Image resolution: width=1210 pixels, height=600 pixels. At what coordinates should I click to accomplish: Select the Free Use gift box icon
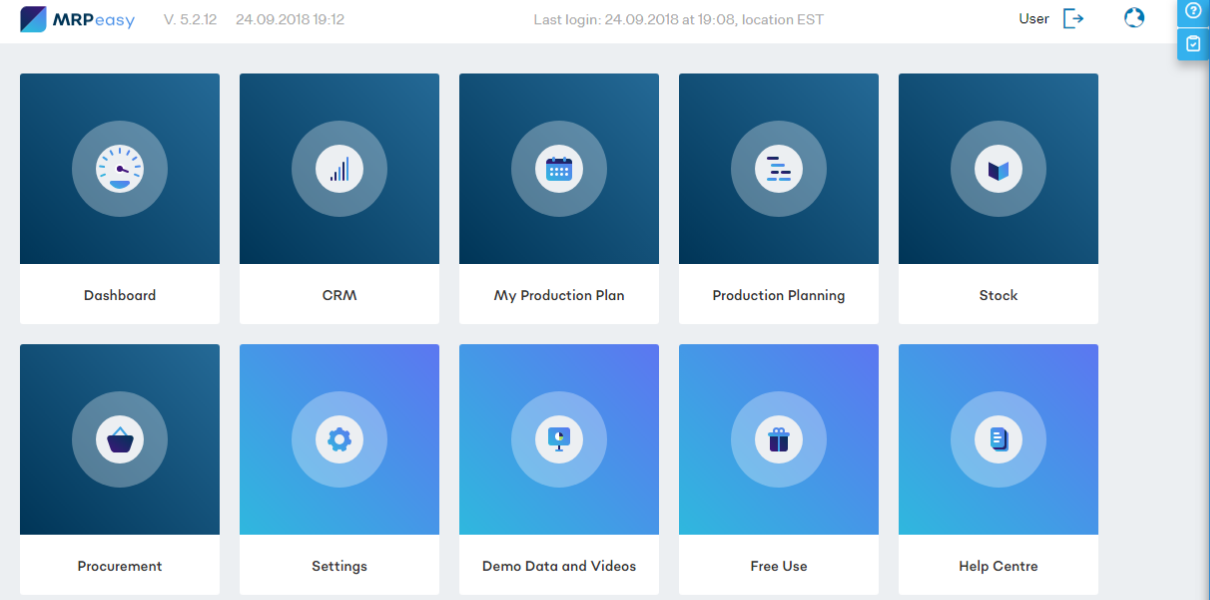coord(778,440)
